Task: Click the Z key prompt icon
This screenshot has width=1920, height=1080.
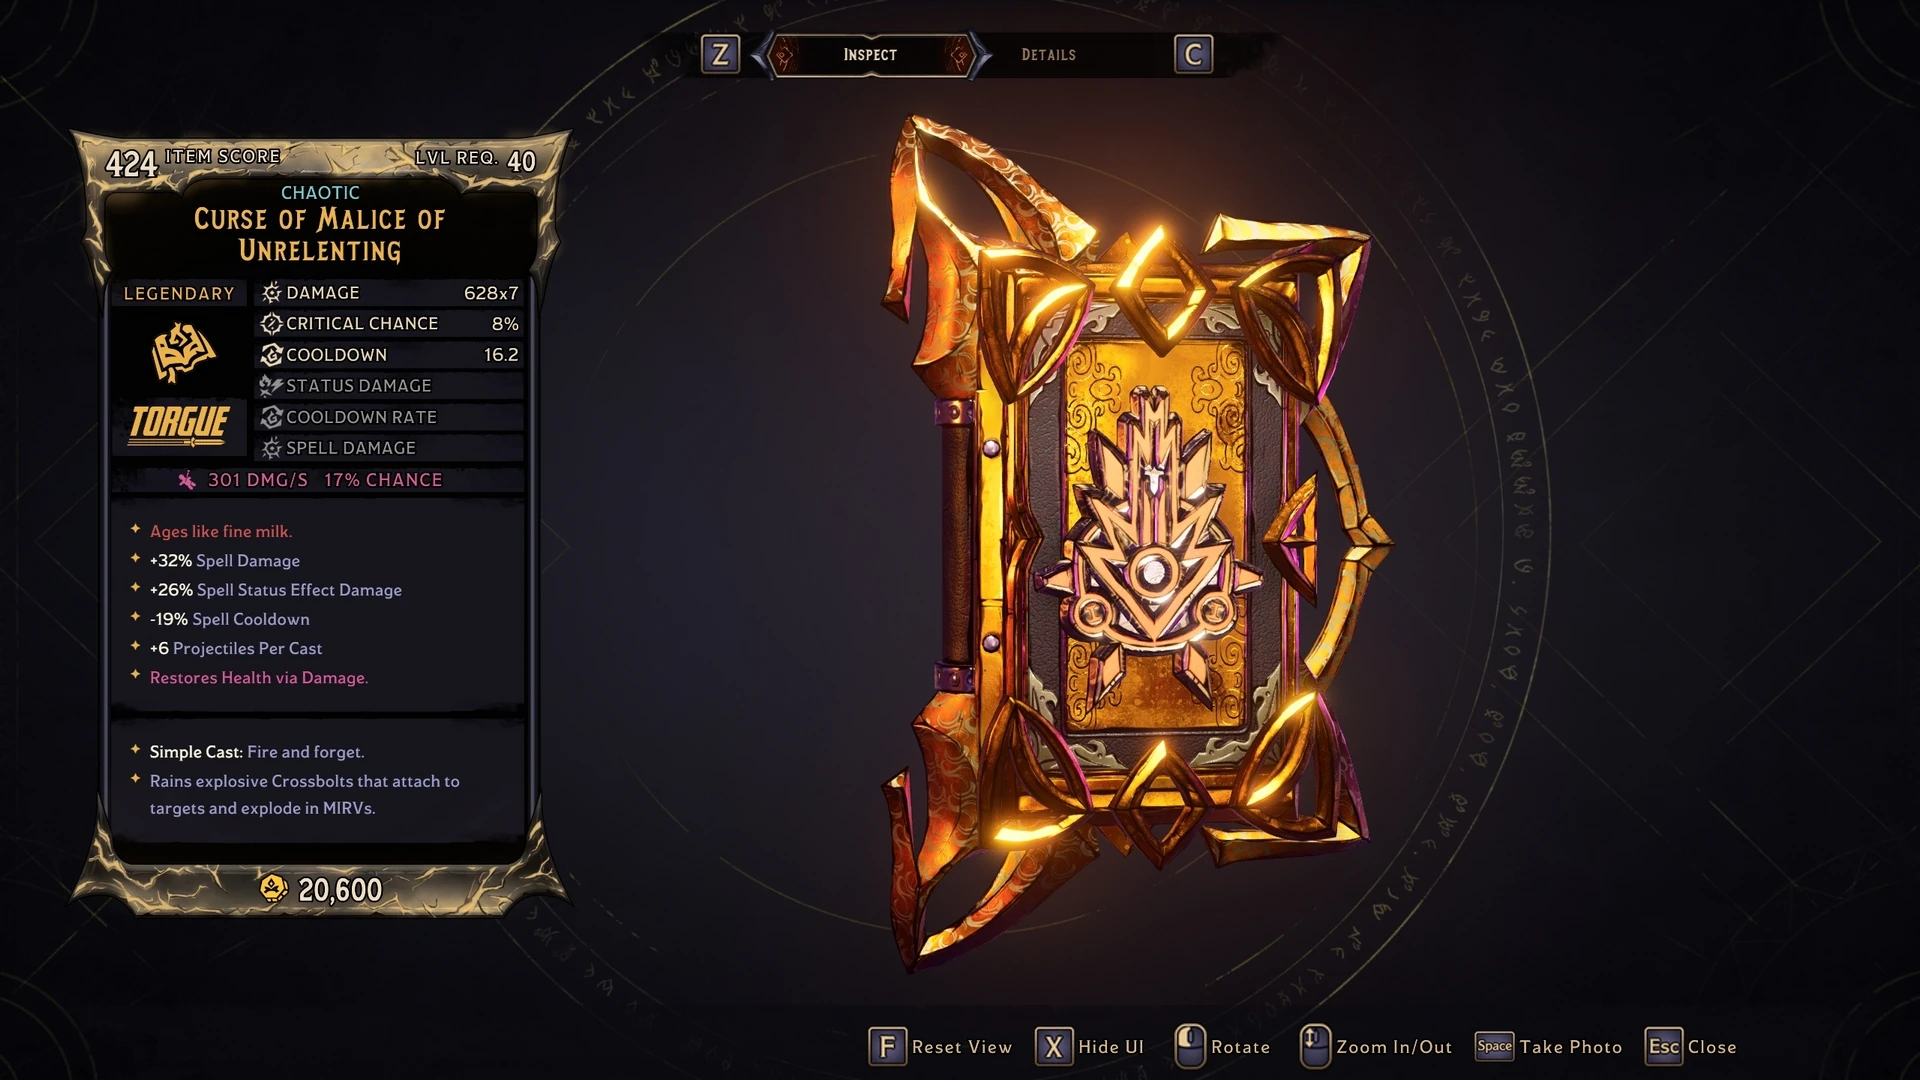Action: click(x=720, y=54)
